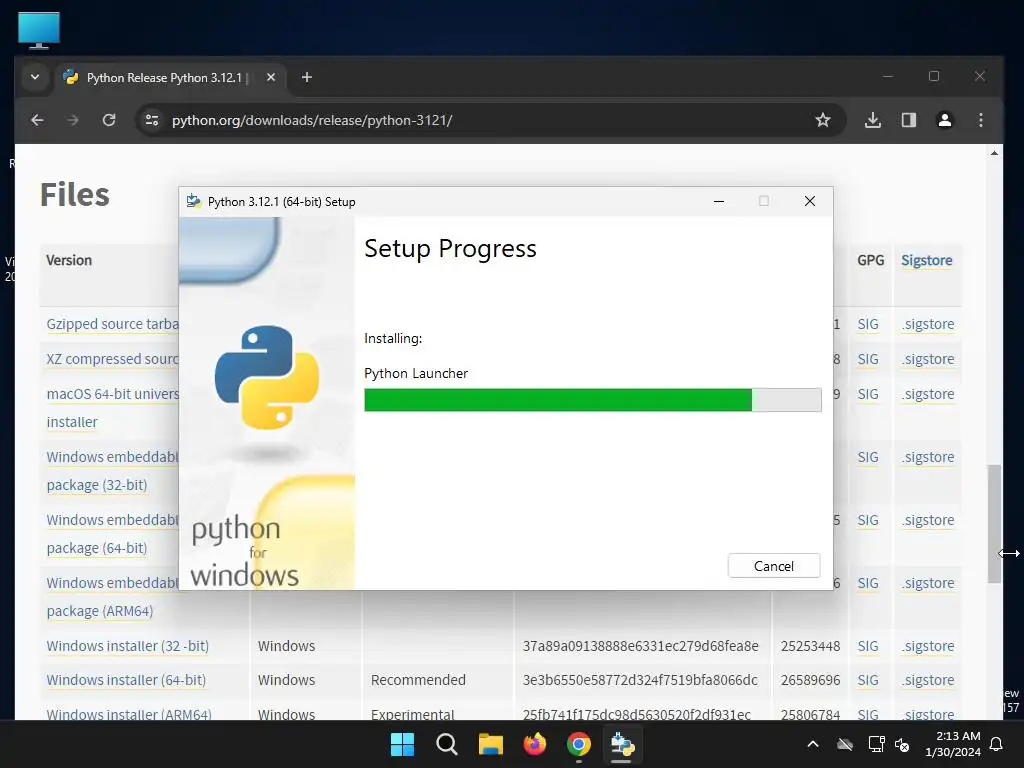The width and height of the screenshot is (1024, 768).
Task: Select file size 26589696 cell
Action: click(810, 680)
